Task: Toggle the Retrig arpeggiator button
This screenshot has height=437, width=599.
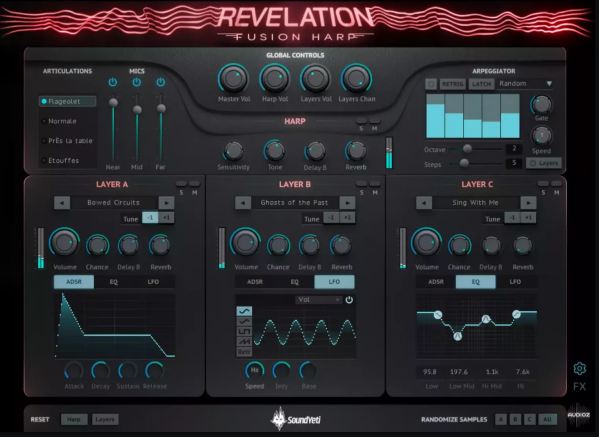Action: (x=453, y=84)
